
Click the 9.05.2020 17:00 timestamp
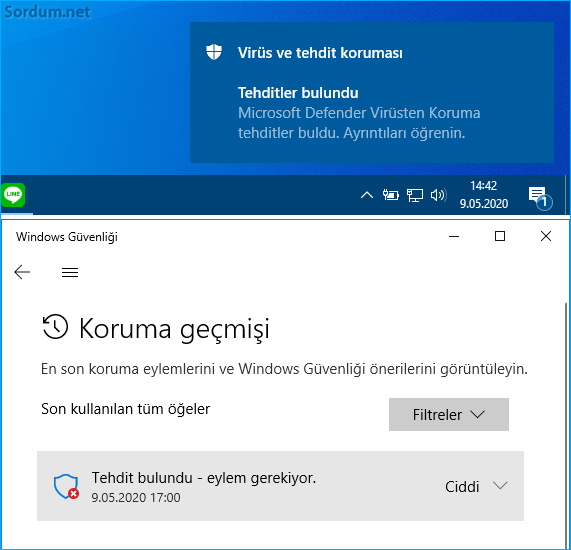coord(136,498)
